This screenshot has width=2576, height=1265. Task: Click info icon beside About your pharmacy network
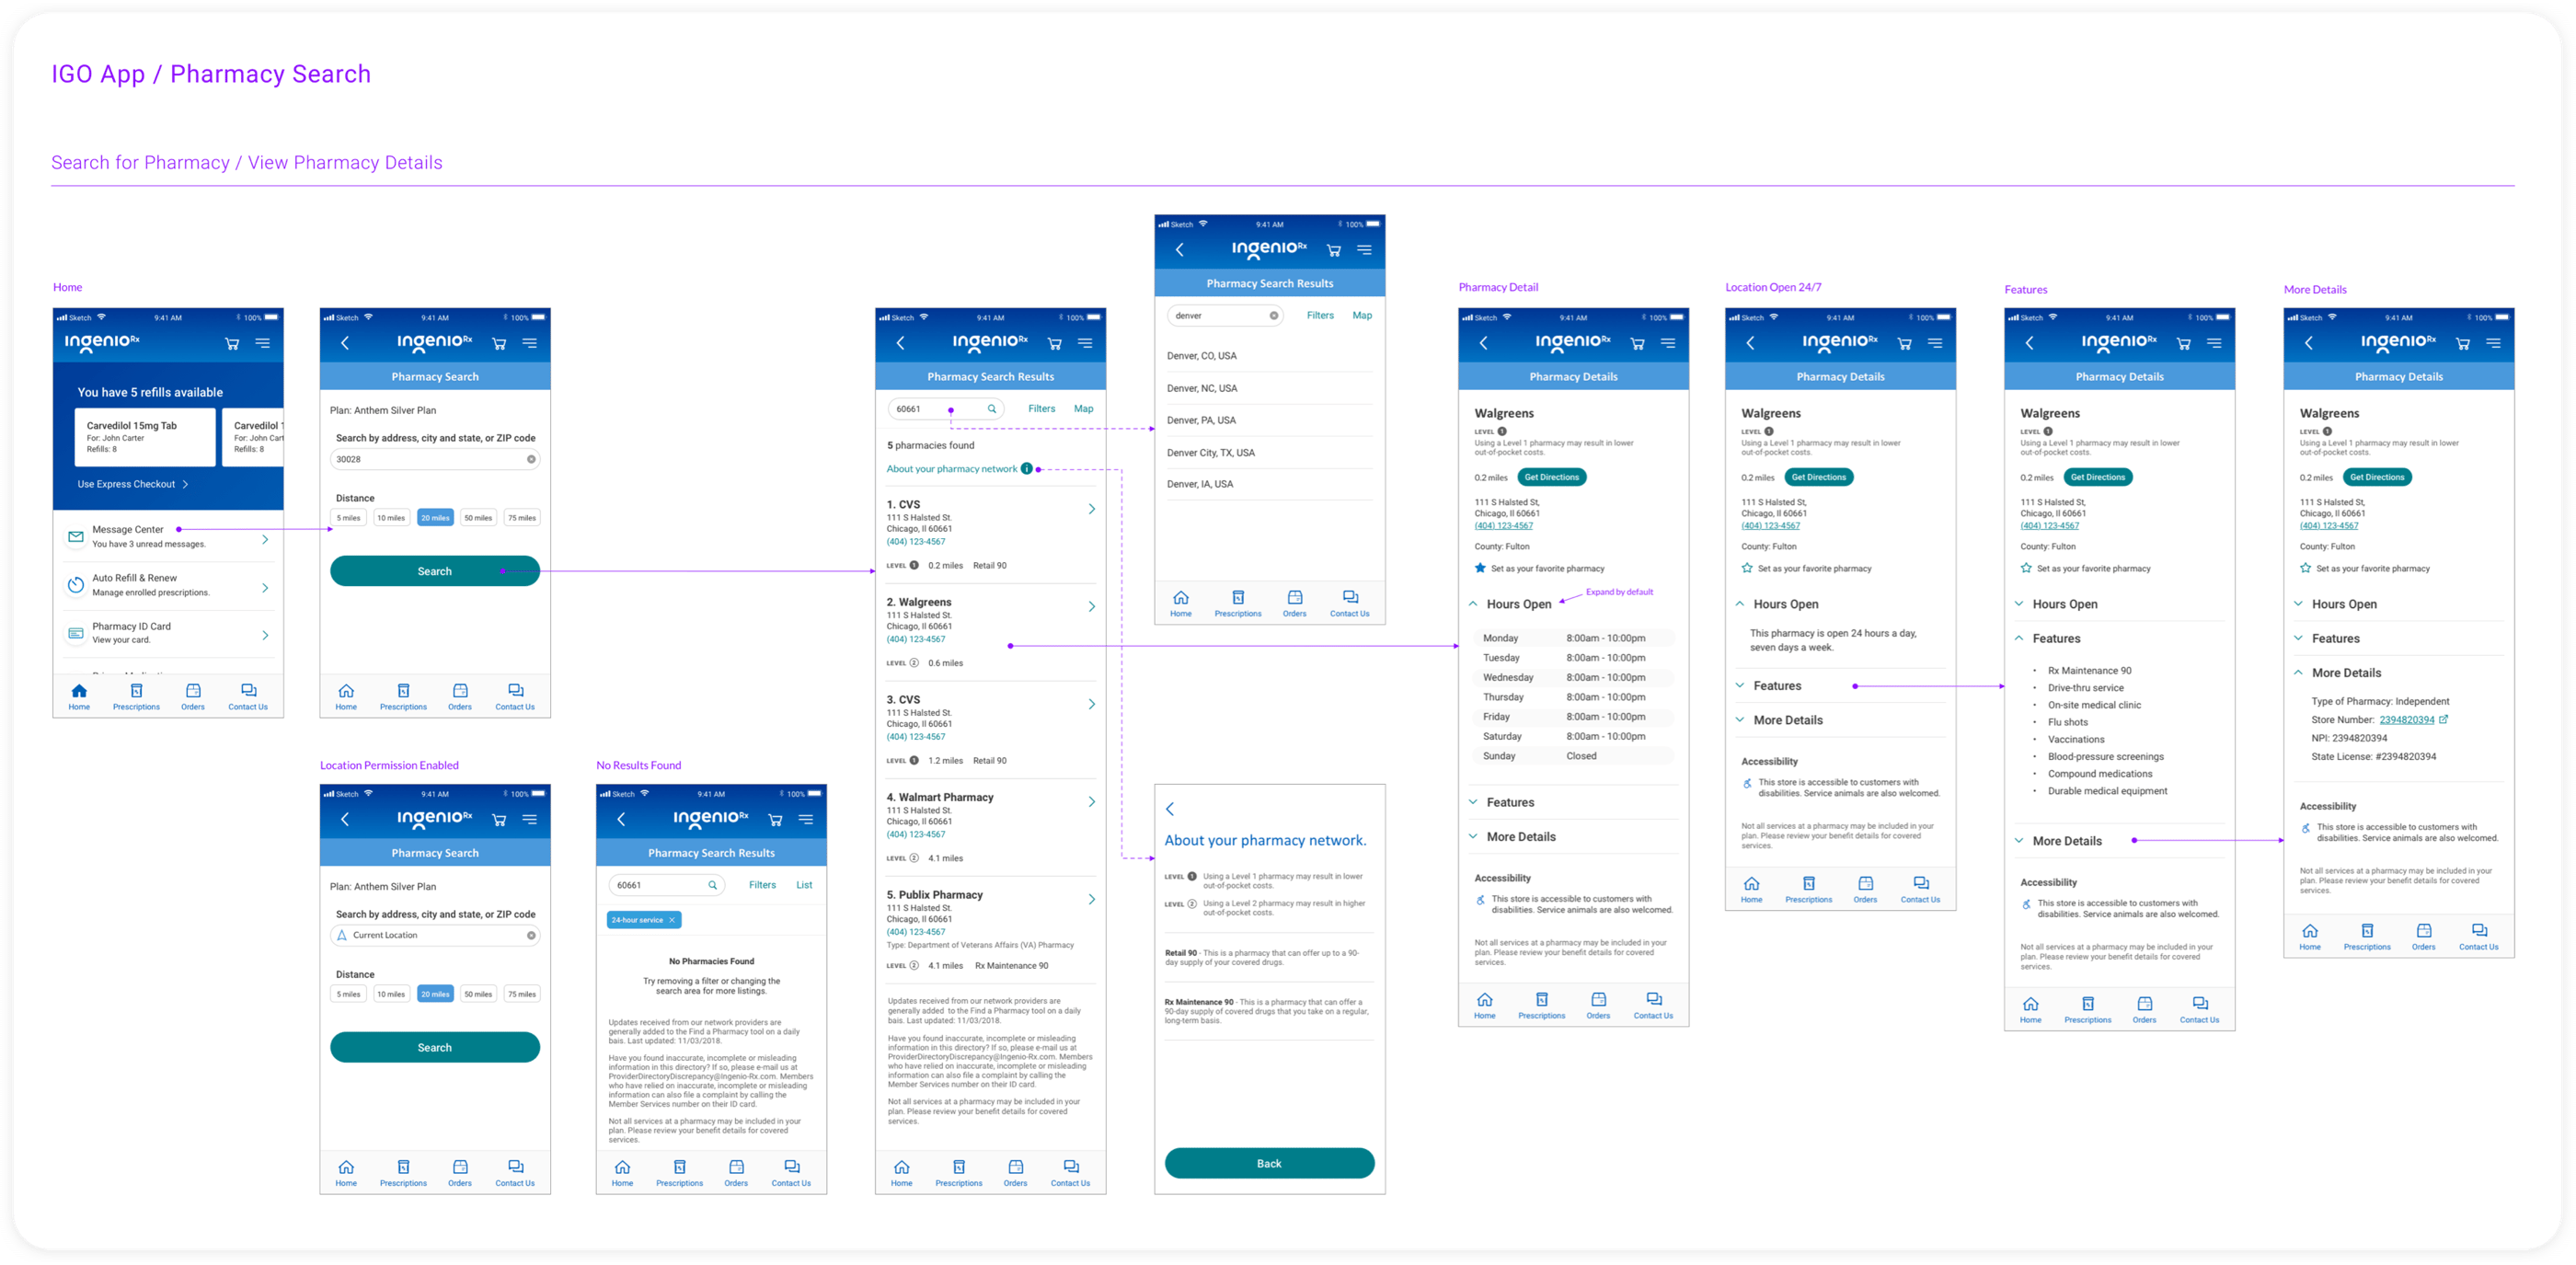[x=1026, y=469]
